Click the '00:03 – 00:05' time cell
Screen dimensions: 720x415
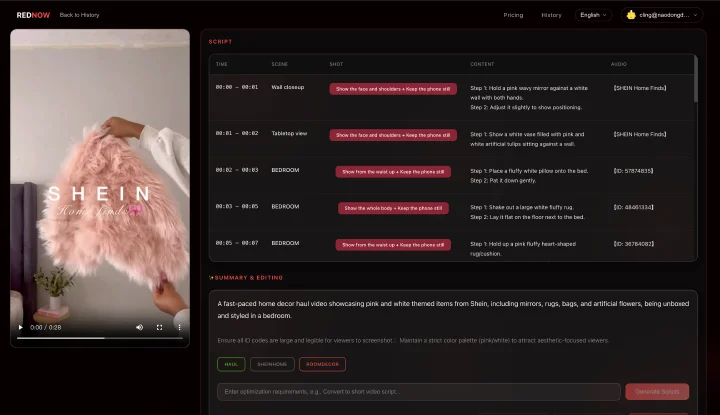click(237, 207)
